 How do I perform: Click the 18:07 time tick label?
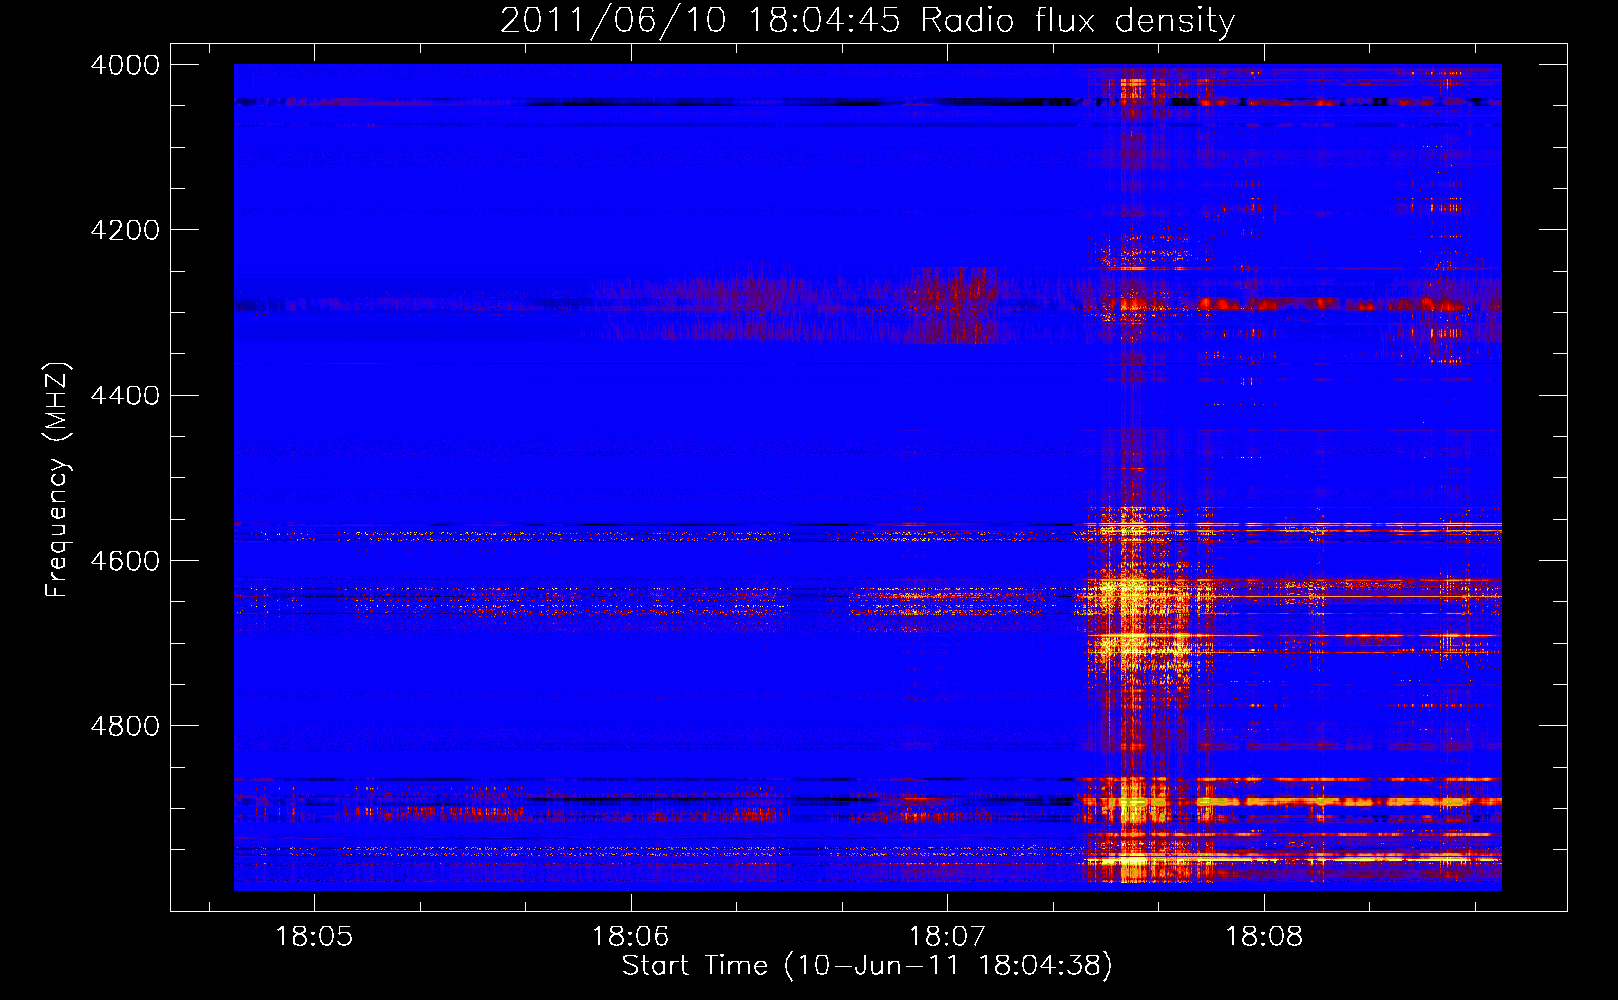click(947, 937)
